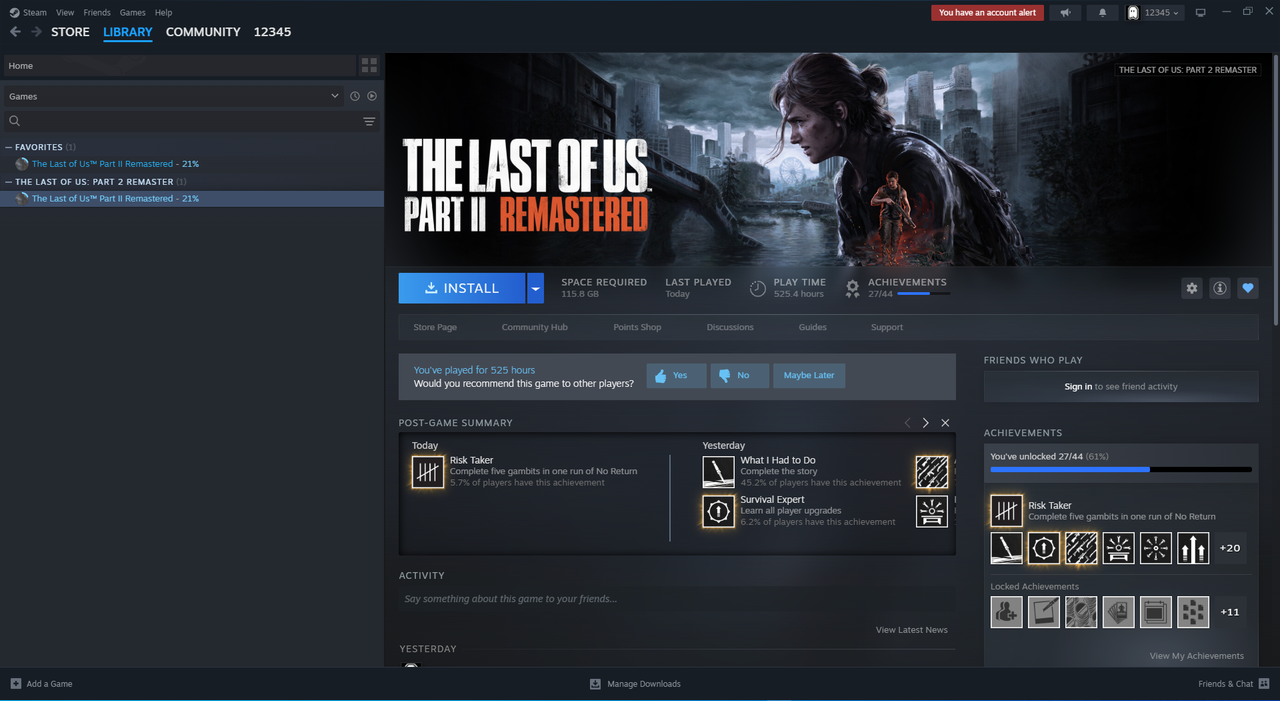Open the 12345 account dropdown
Screen dimensions: 1280x701
pyautogui.click(x=1153, y=13)
